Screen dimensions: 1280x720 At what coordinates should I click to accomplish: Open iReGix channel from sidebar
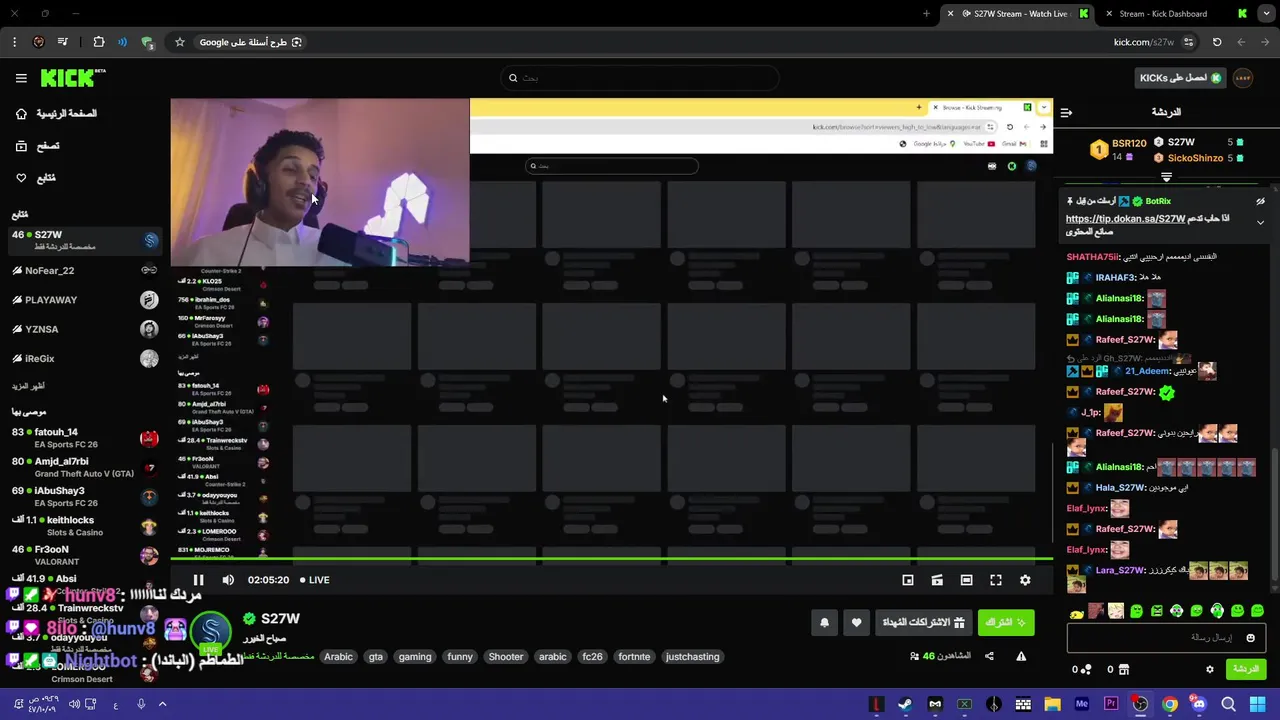[x=85, y=358]
